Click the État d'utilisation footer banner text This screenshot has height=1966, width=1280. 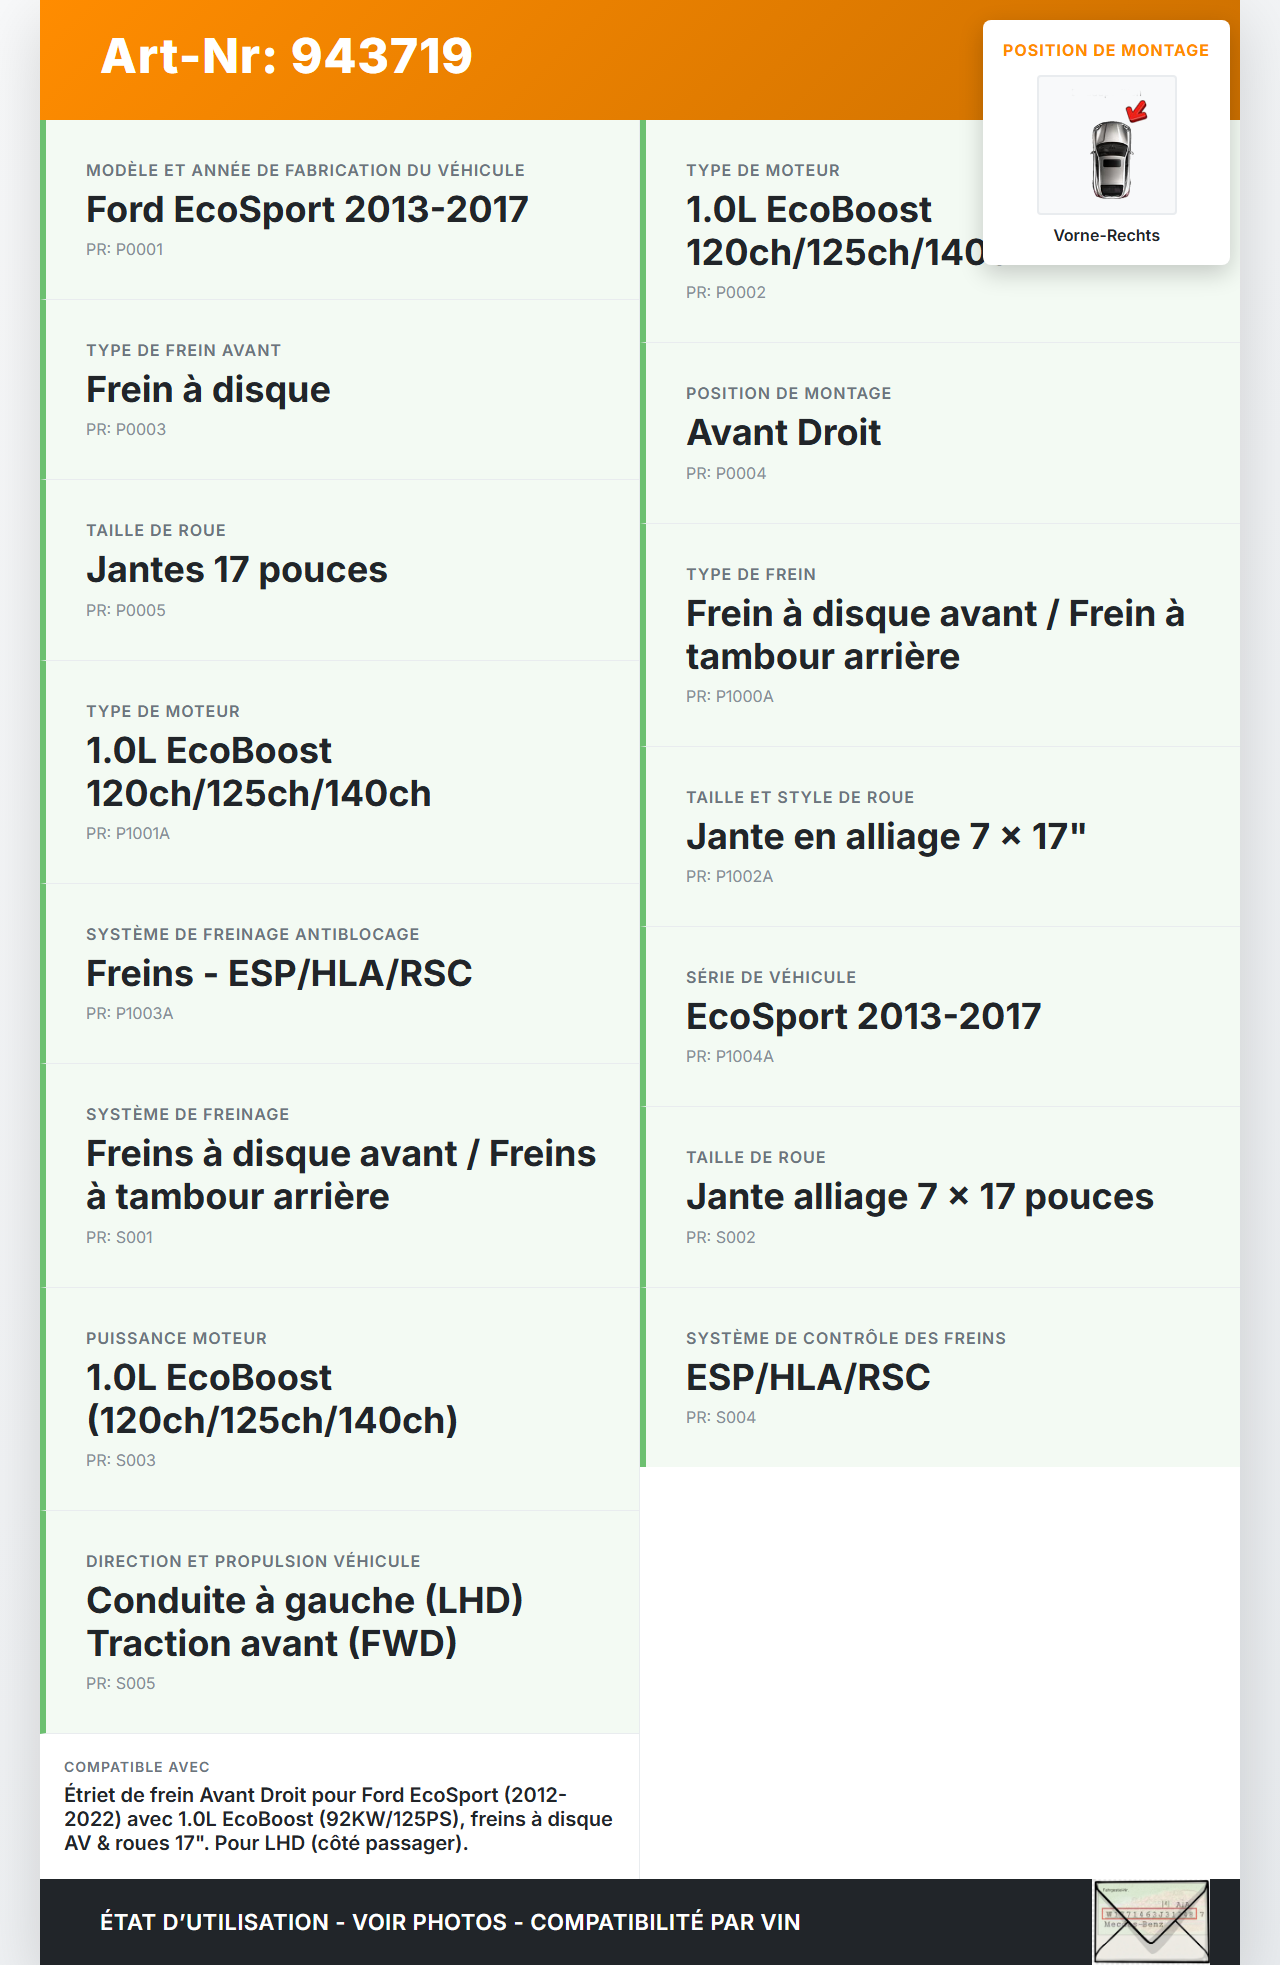[450, 1922]
